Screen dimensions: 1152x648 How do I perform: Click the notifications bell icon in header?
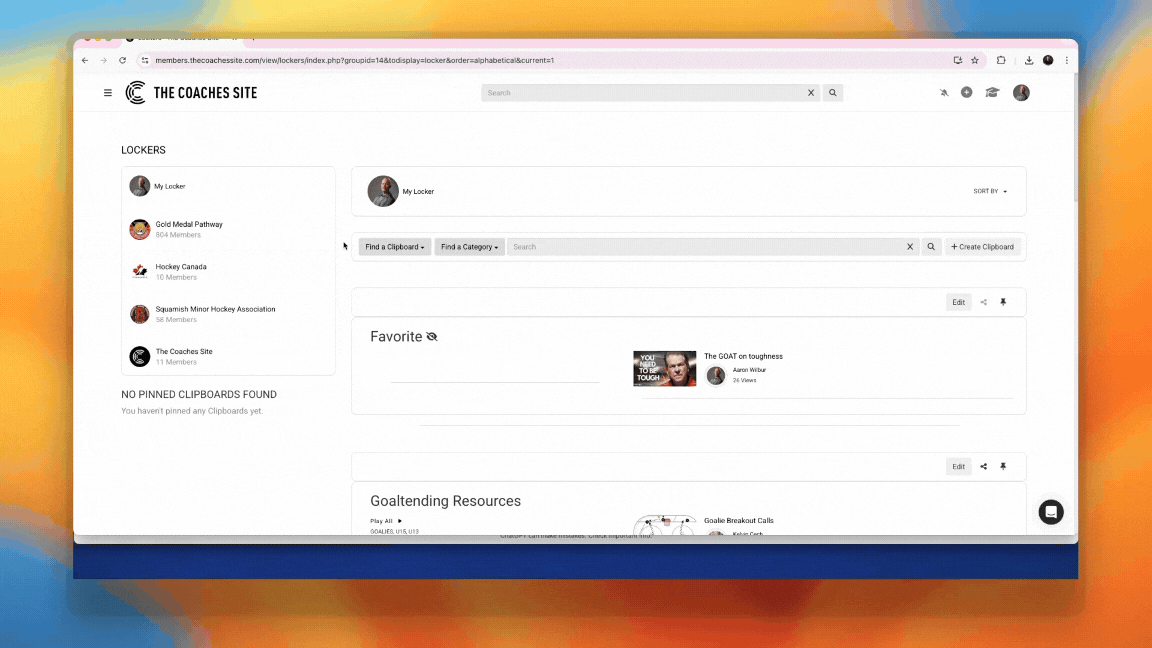pyautogui.click(x=944, y=93)
